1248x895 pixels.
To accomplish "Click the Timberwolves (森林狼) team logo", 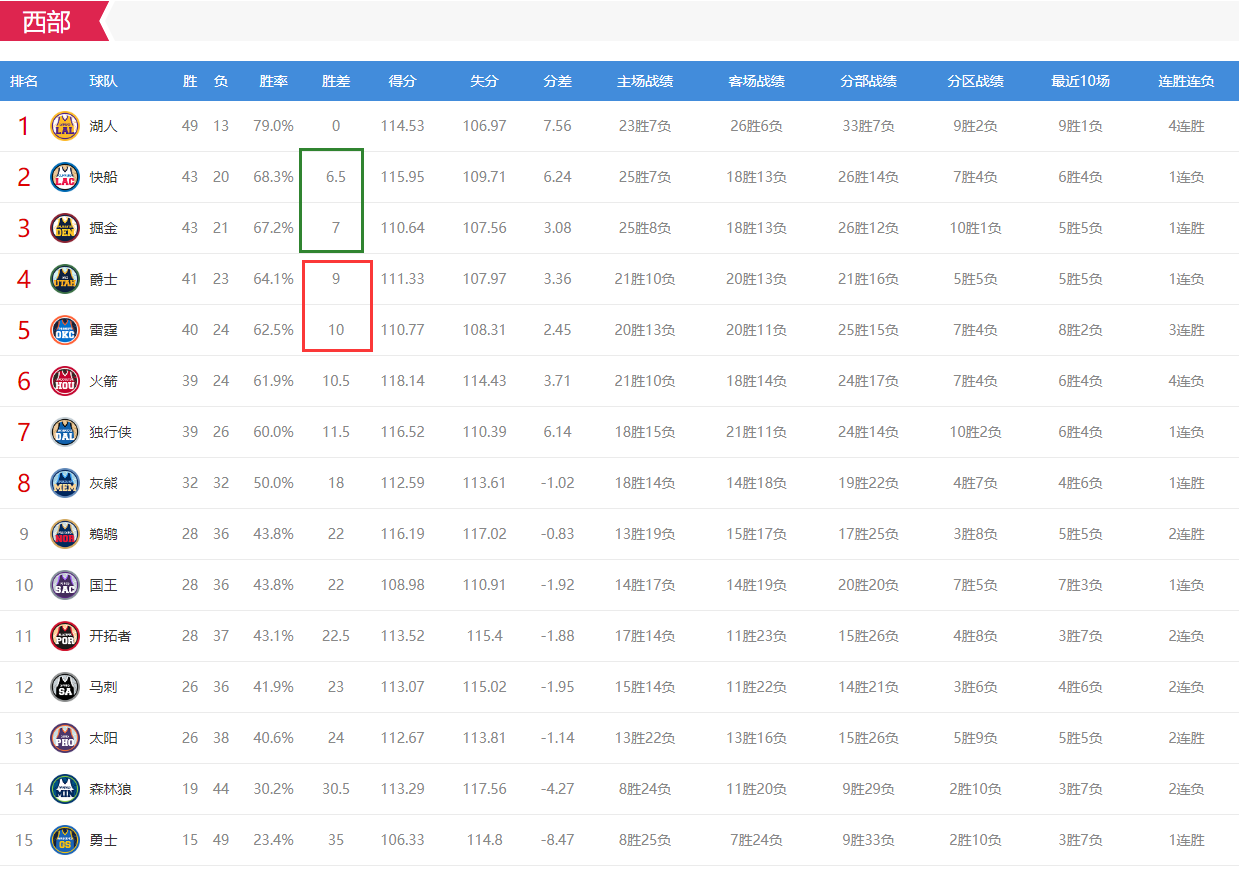I will [x=65, y=789].
